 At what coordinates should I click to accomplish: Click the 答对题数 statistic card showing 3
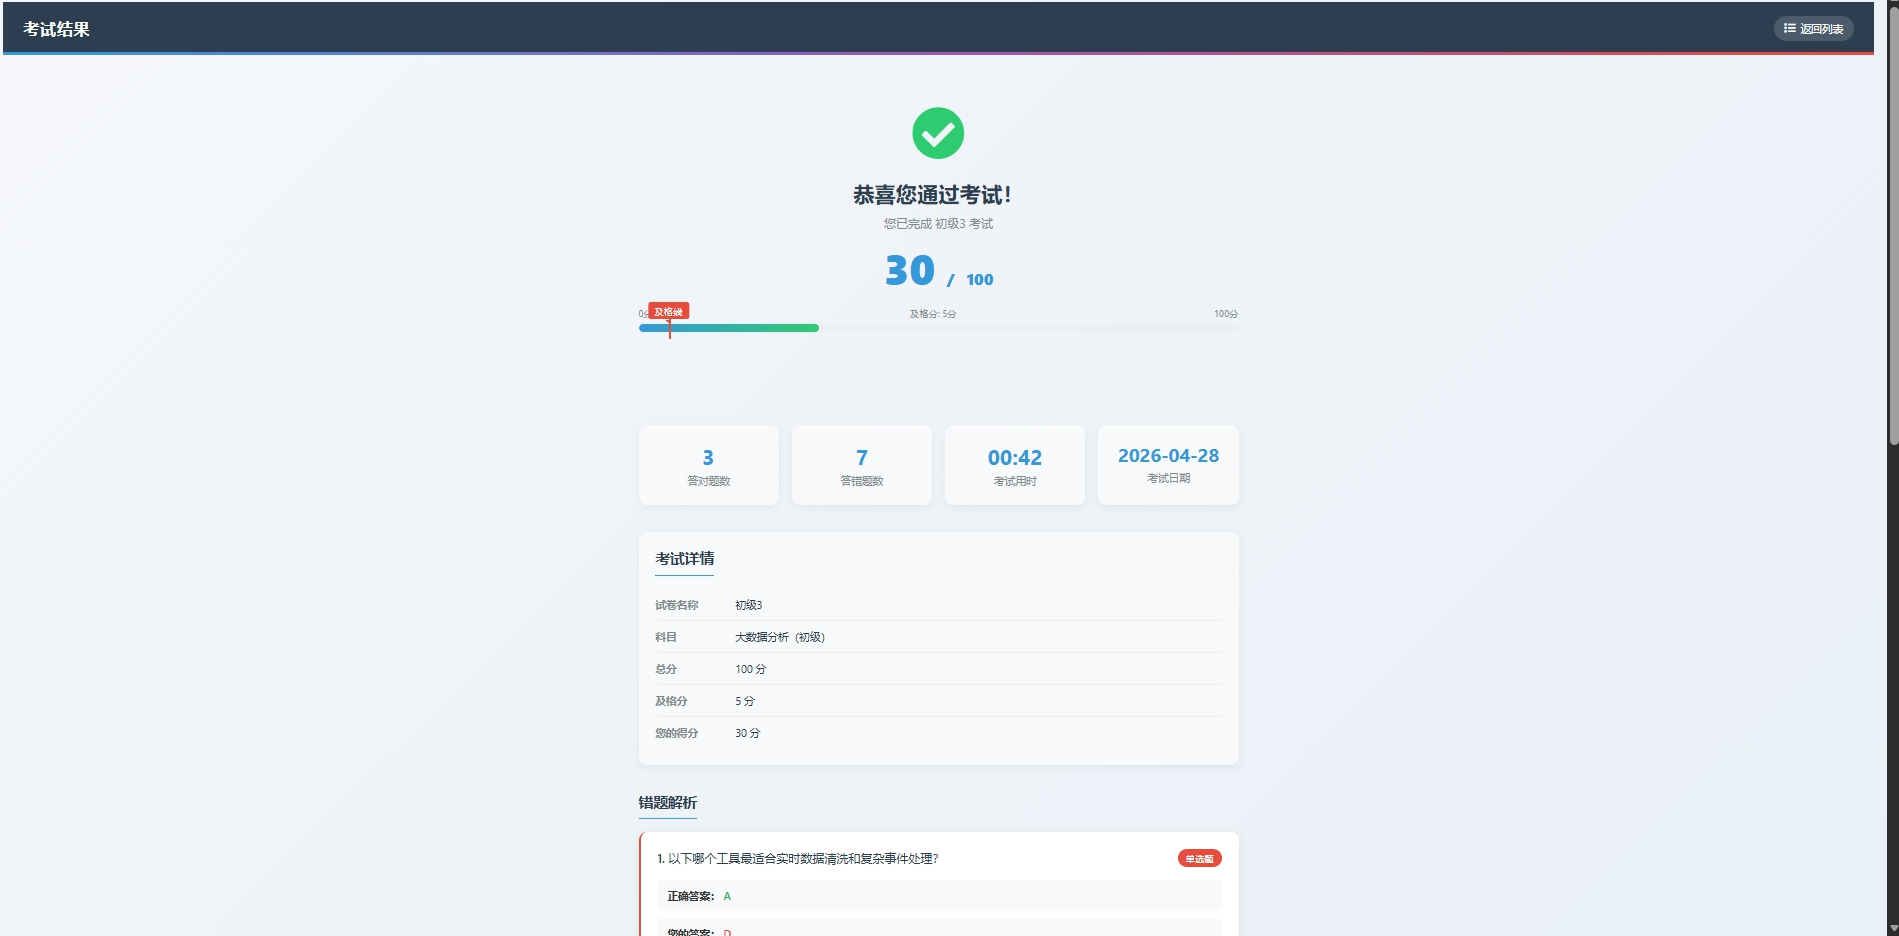(x=708, y=465)
